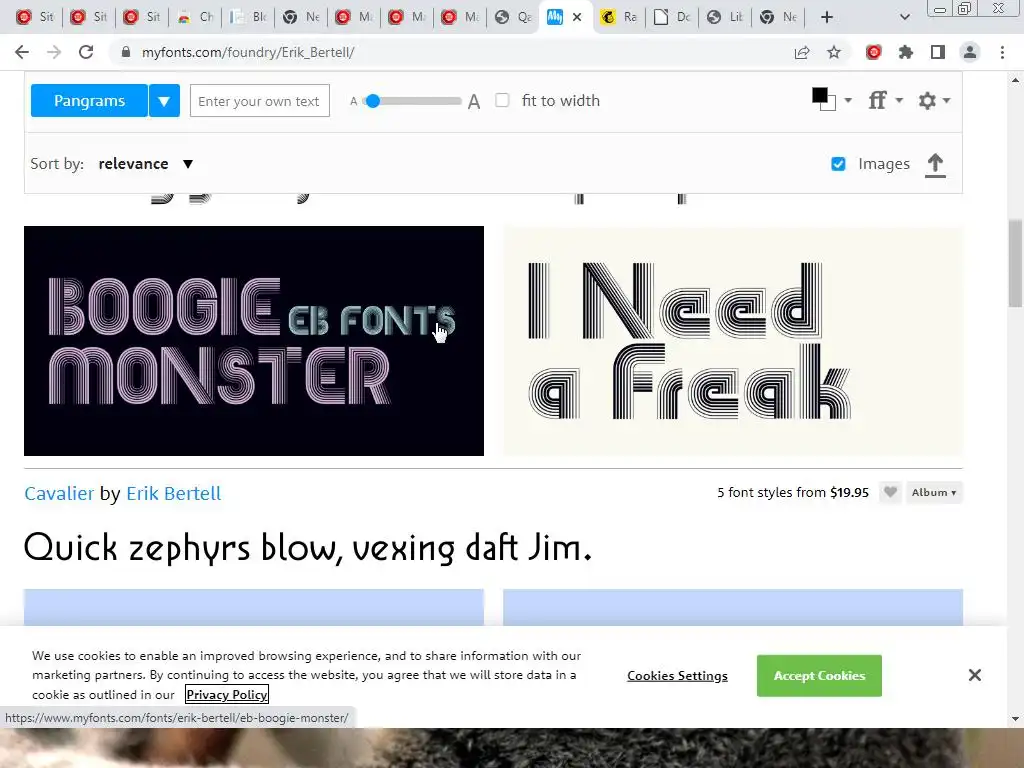Viewport: 1024px width, 768px height.
Task: Open the Sort by relevance dropdown
Action: (146, 163)
